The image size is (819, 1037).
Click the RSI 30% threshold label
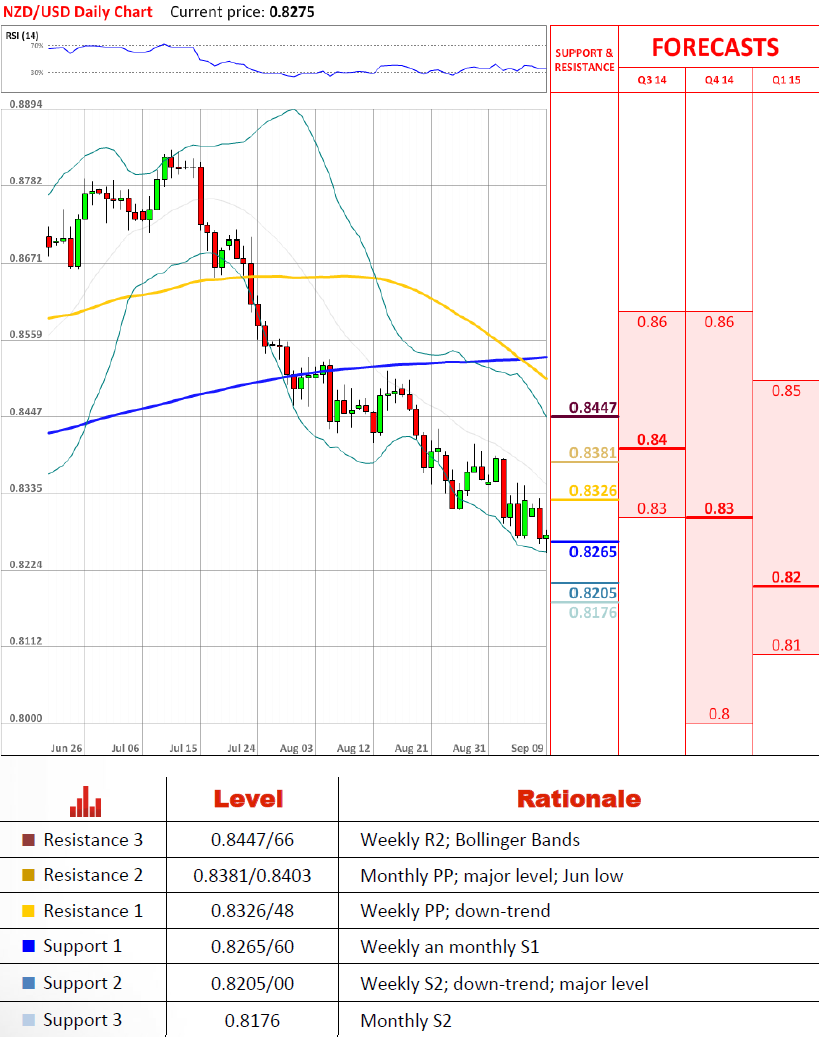point(37,72)
